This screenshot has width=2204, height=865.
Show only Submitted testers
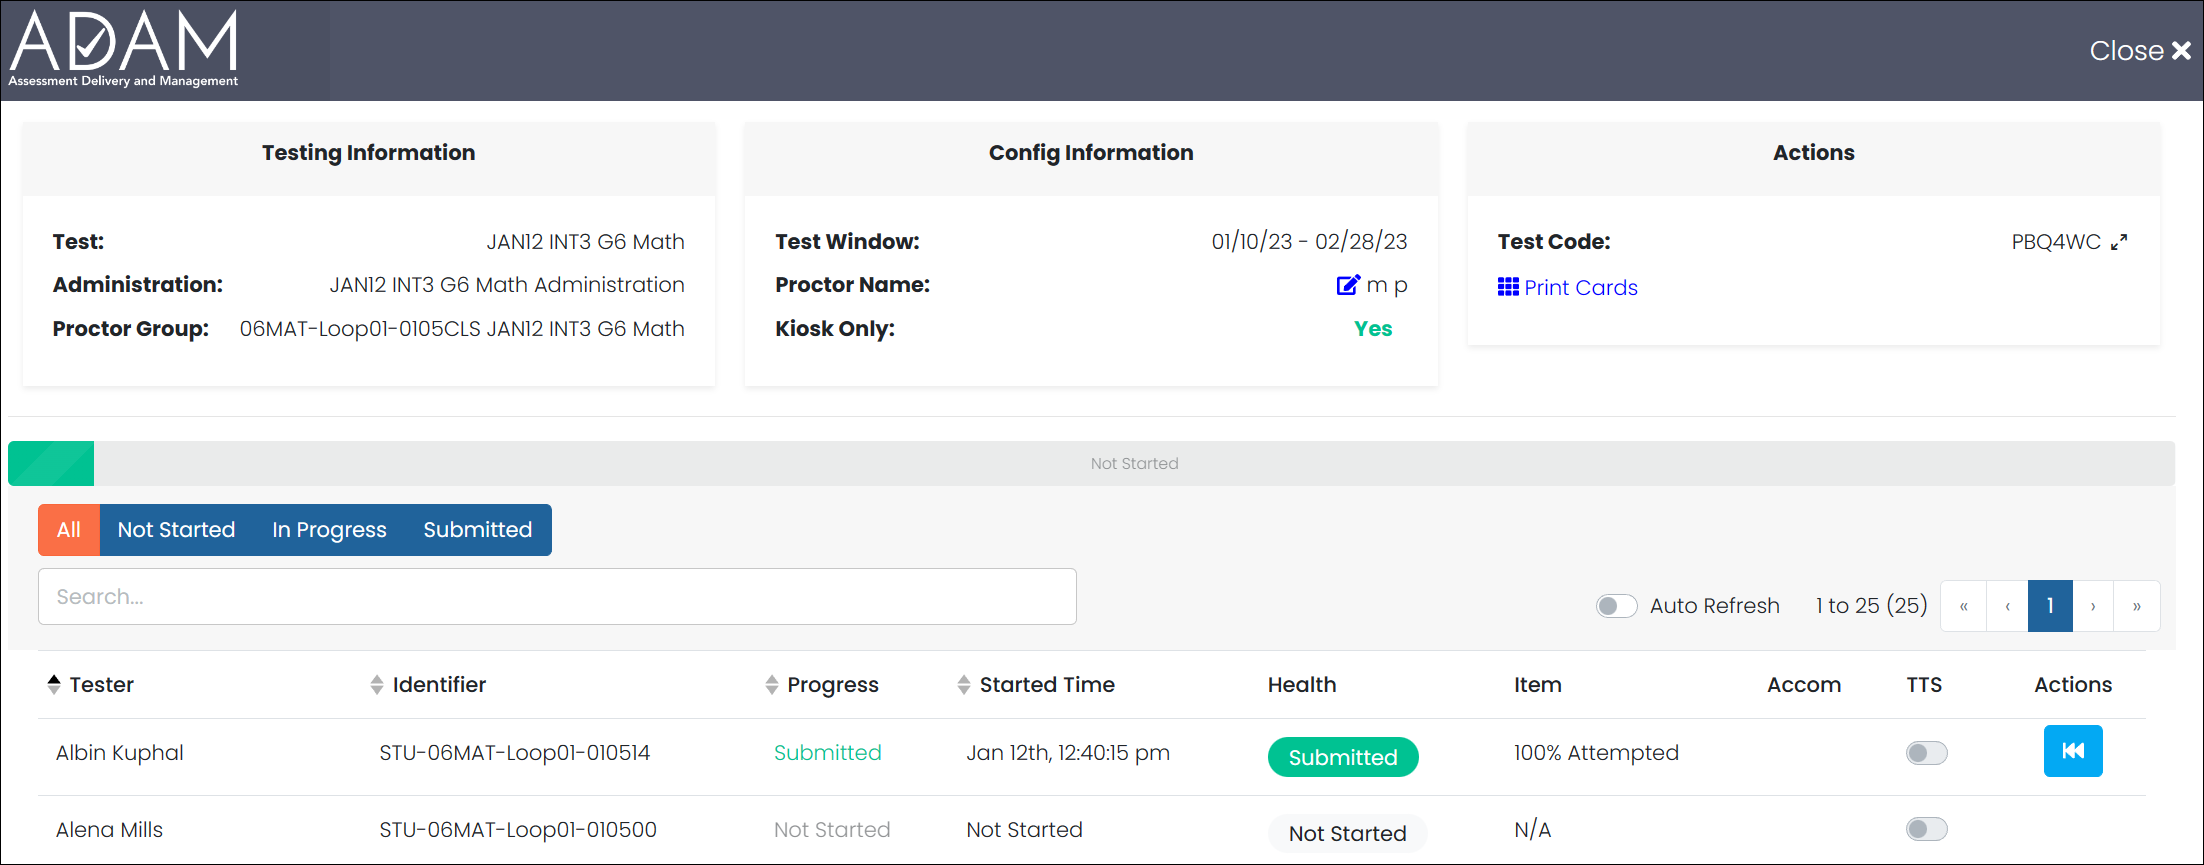coord(477,530)
